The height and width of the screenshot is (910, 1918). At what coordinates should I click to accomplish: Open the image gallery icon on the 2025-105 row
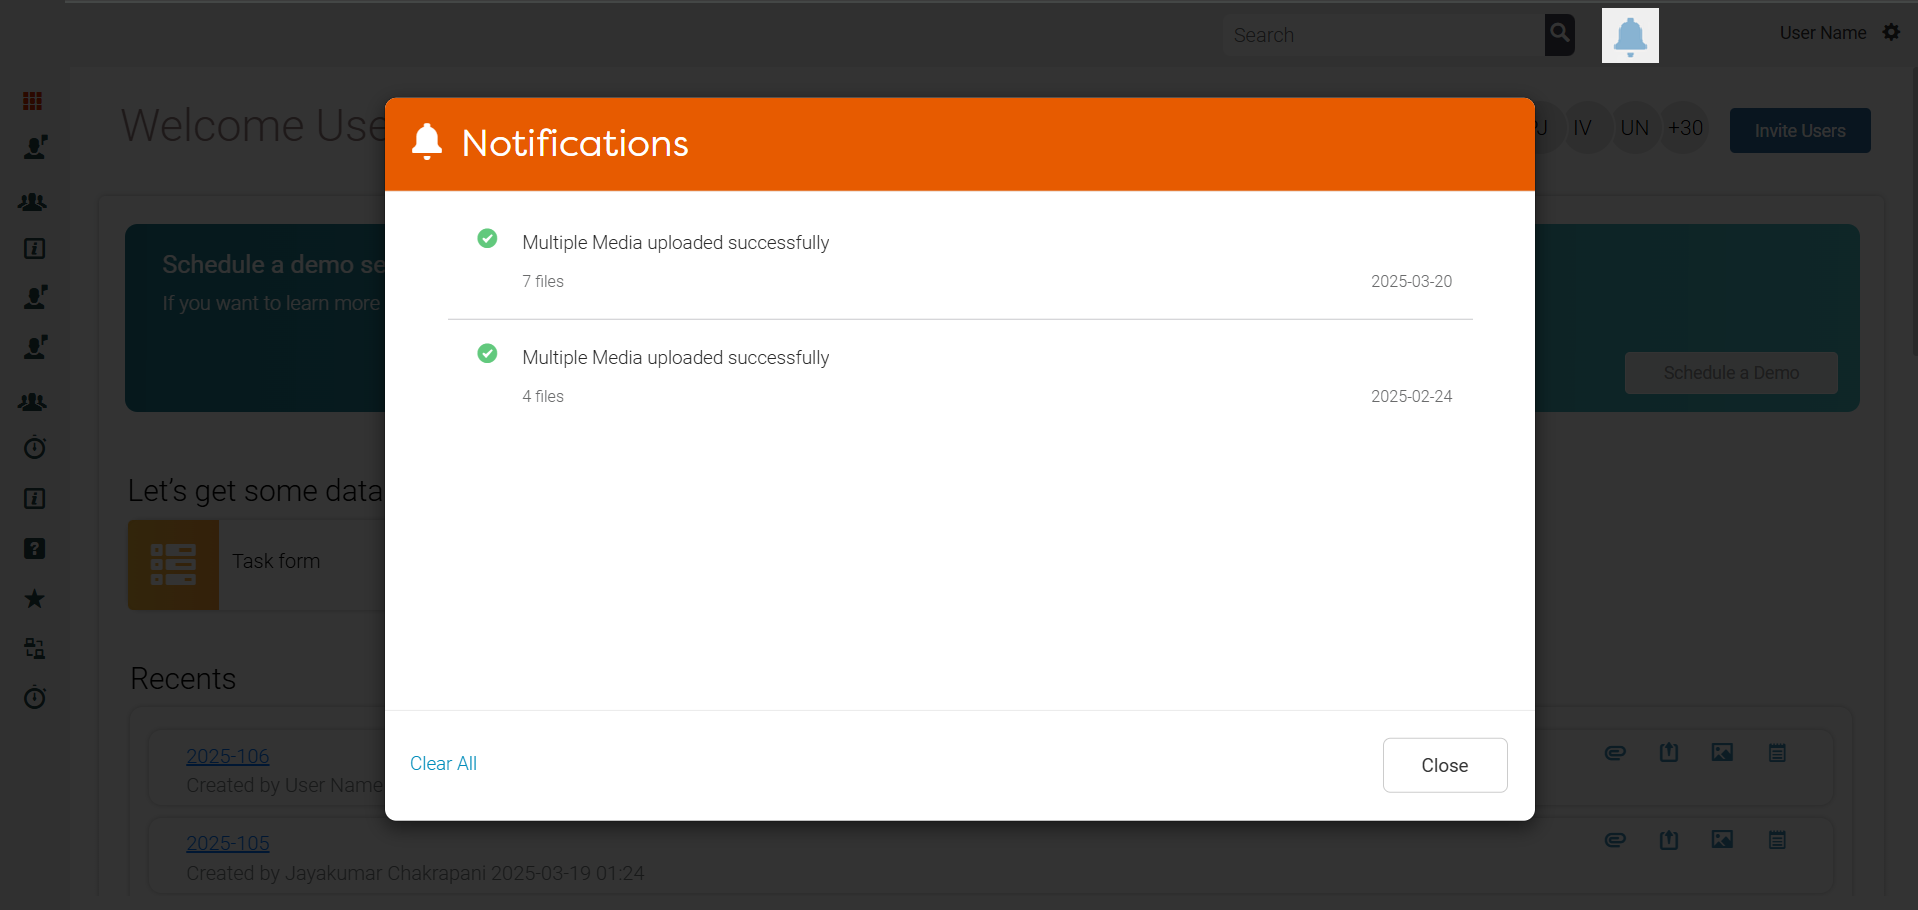click(x=1722, y=840)
